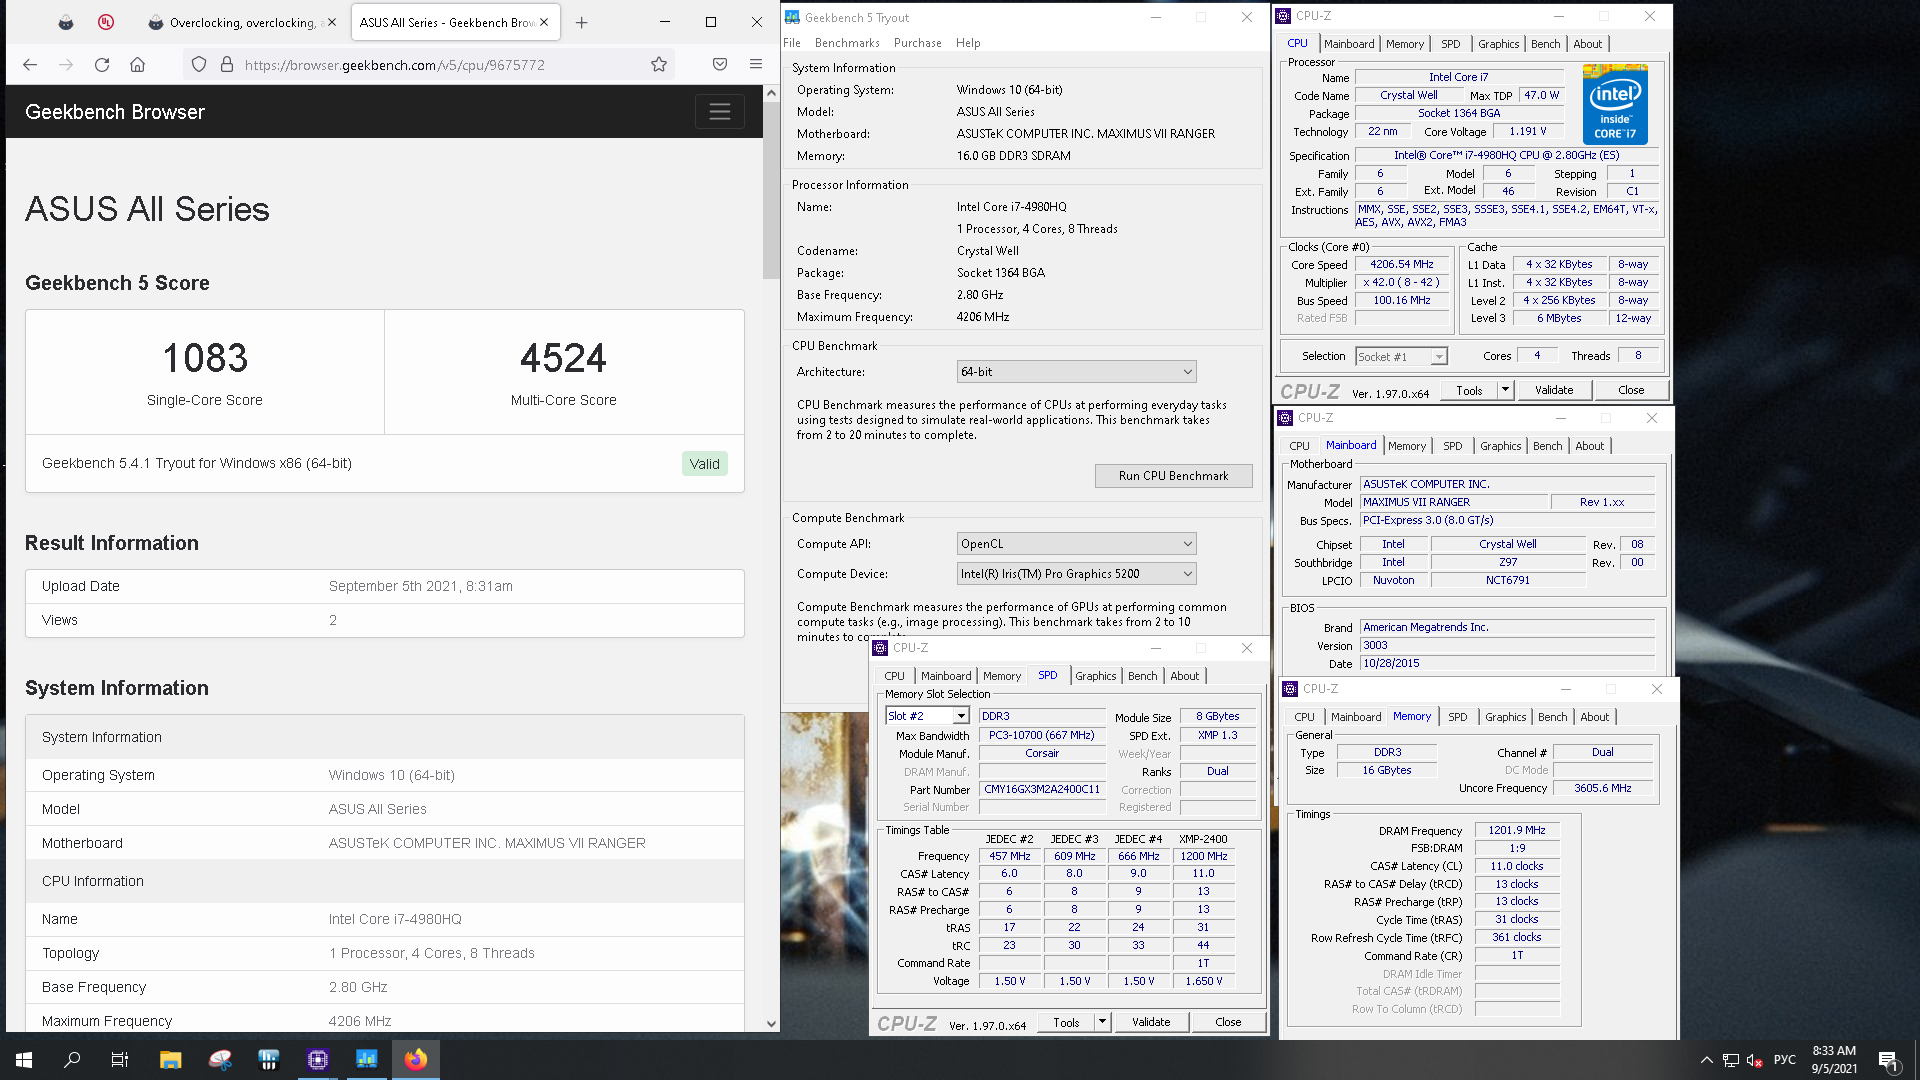Select Graphics tab in top CPU-Z window

pos(1498,44)
